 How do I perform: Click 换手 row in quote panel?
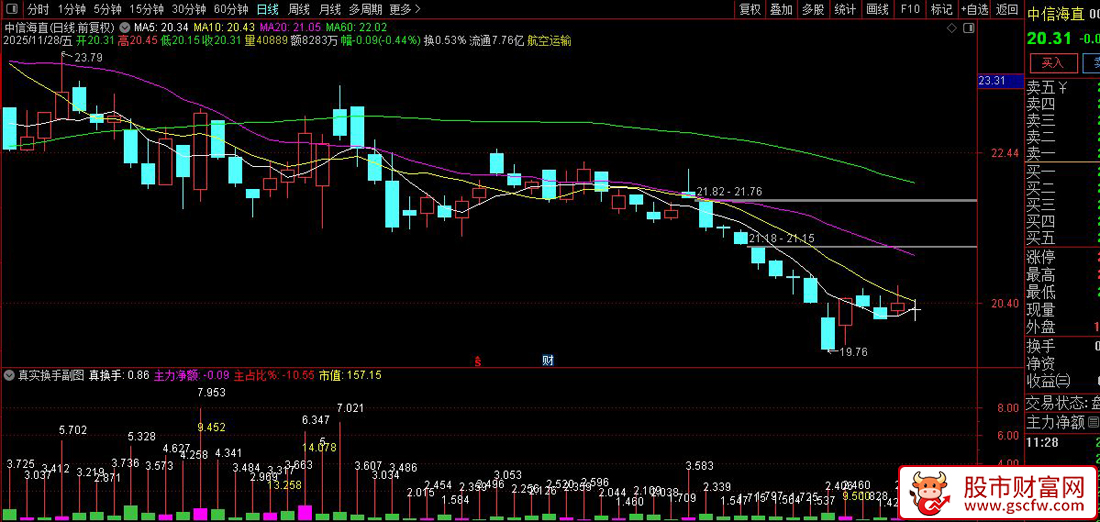1063,346
